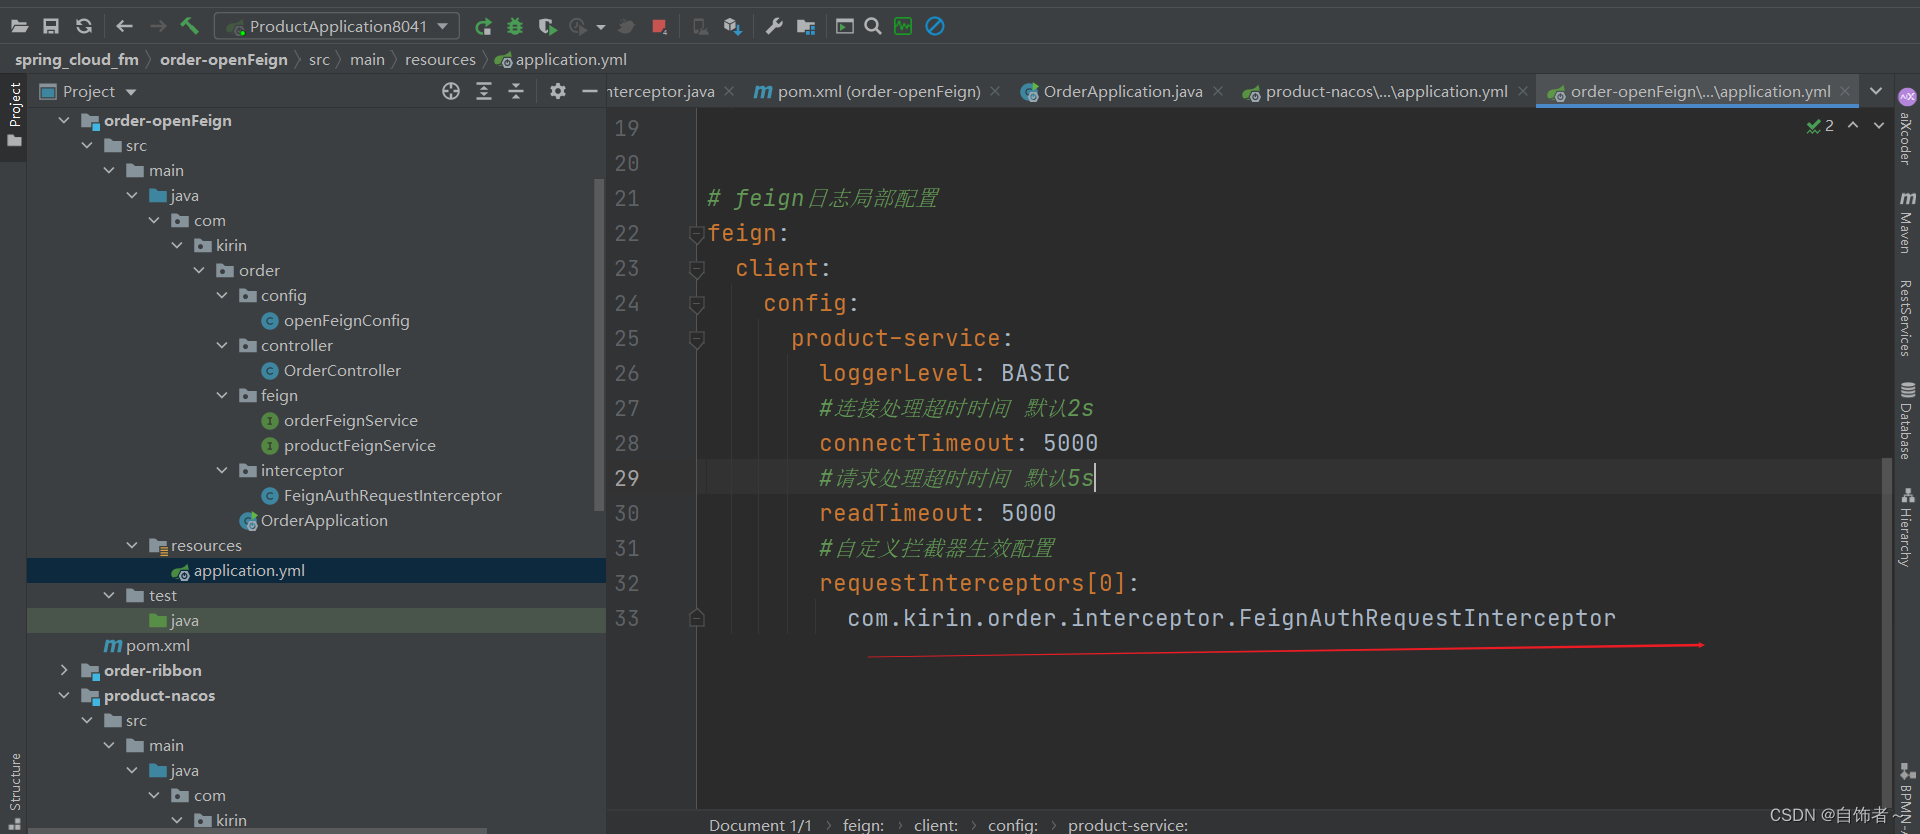Click the order-openFeign breadcrumb
The image size is (1920, 834).
[x=224, y=59]
